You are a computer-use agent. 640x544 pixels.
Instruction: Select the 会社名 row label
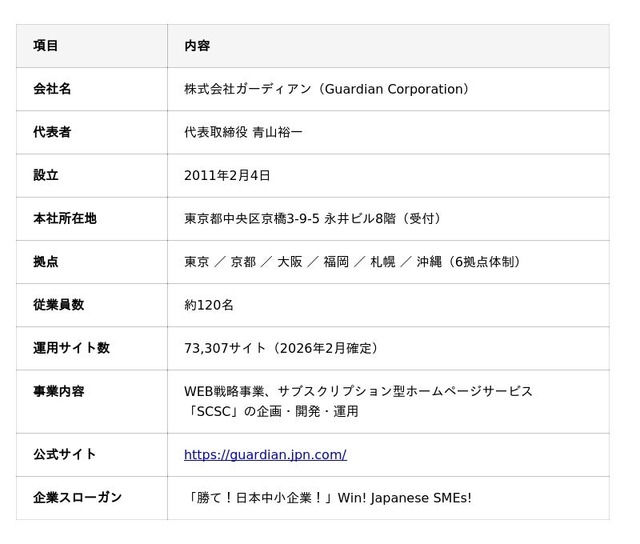tap(52, 89)
